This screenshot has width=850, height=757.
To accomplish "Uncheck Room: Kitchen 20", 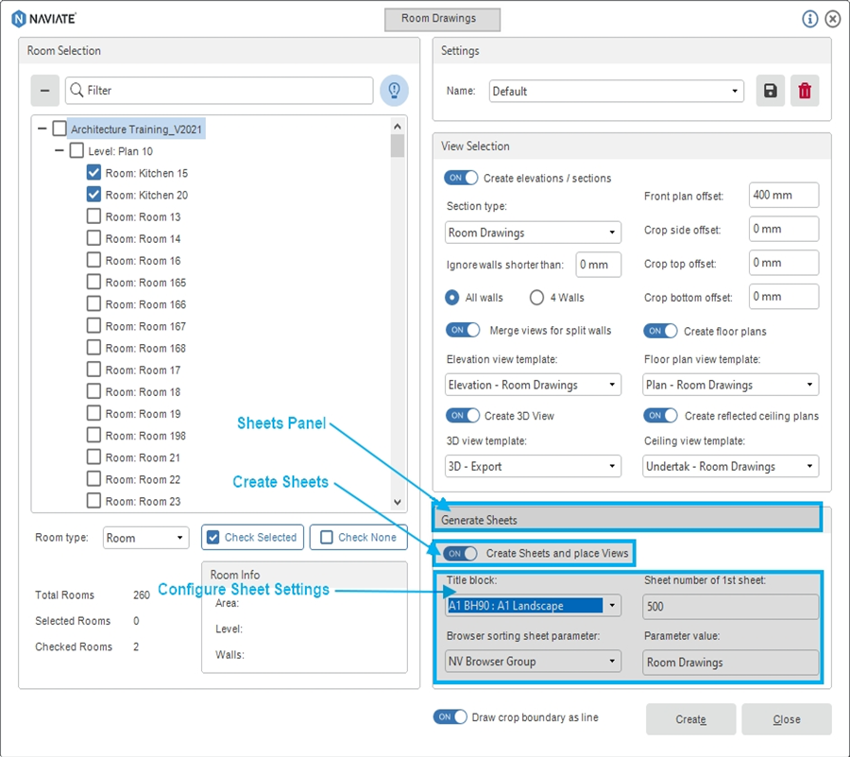I will click(94, 195).
